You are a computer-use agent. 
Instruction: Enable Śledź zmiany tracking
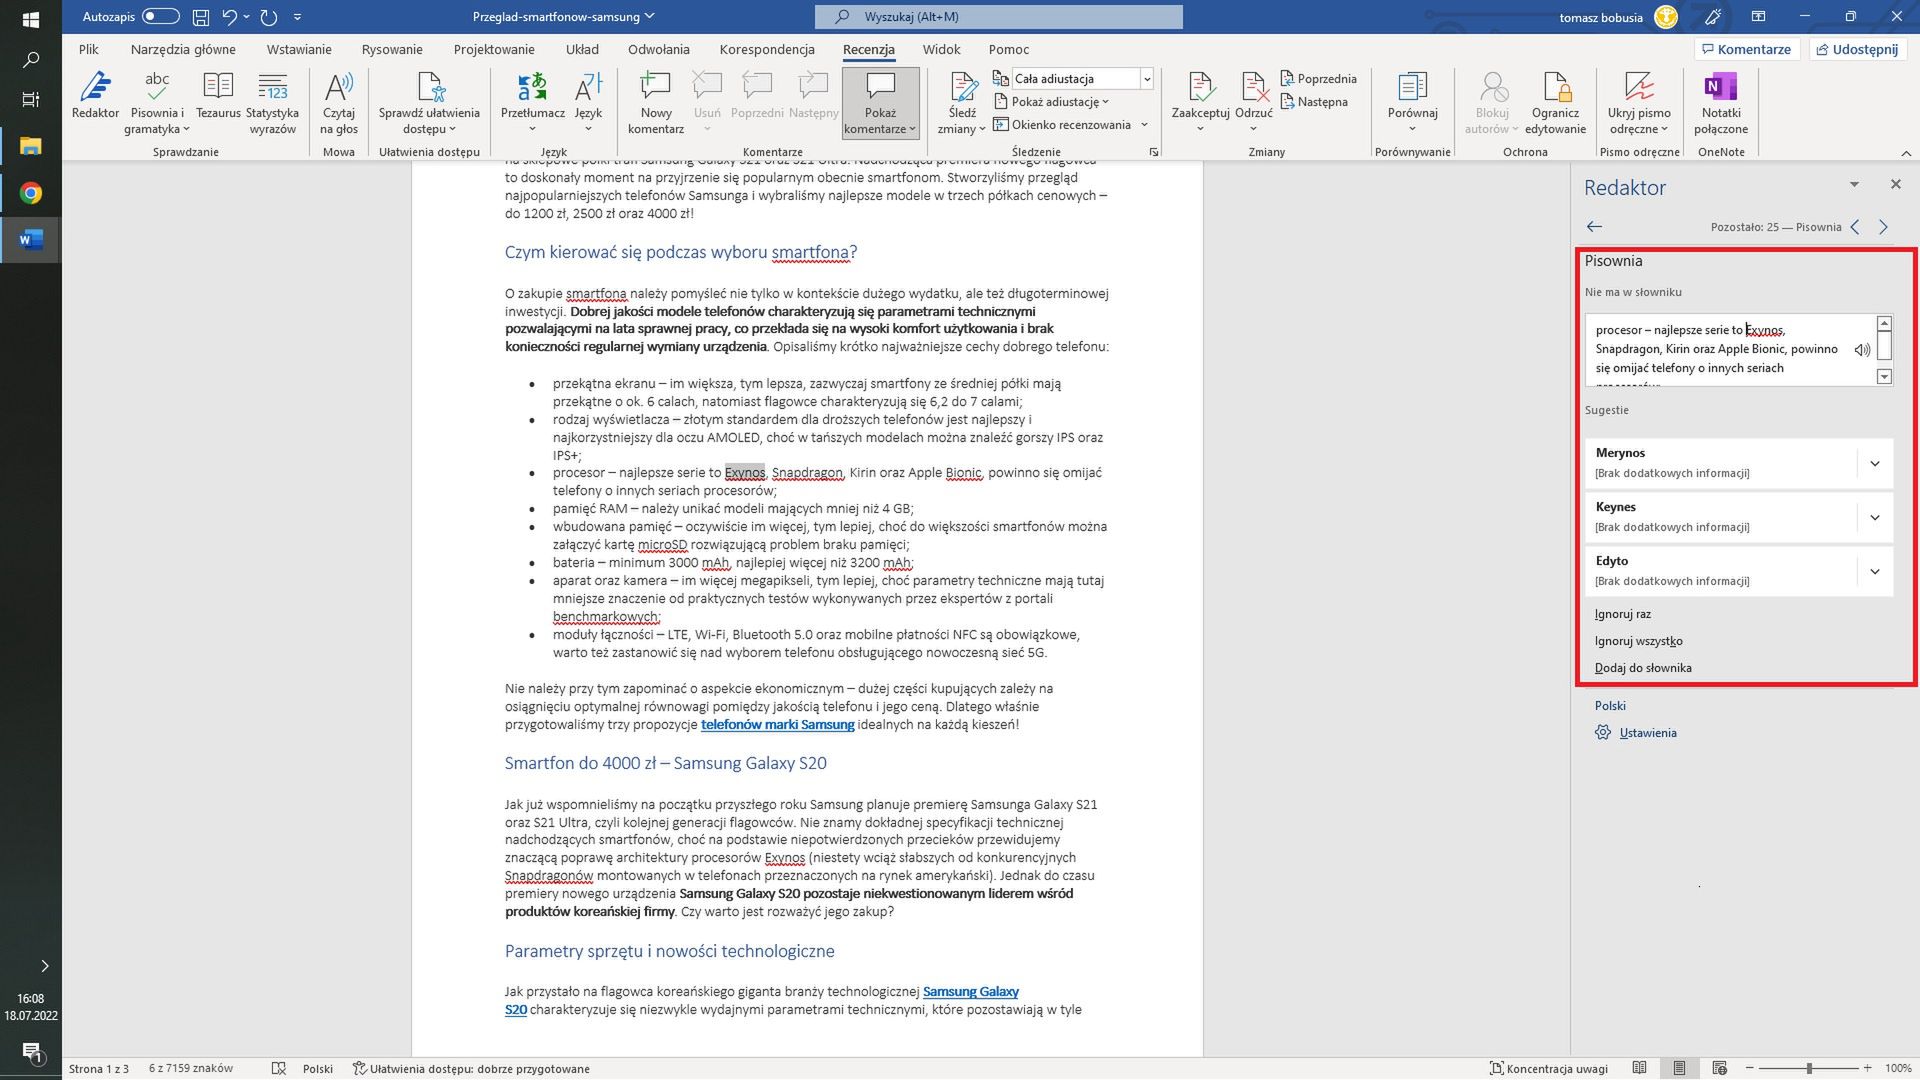pos(963,95)
